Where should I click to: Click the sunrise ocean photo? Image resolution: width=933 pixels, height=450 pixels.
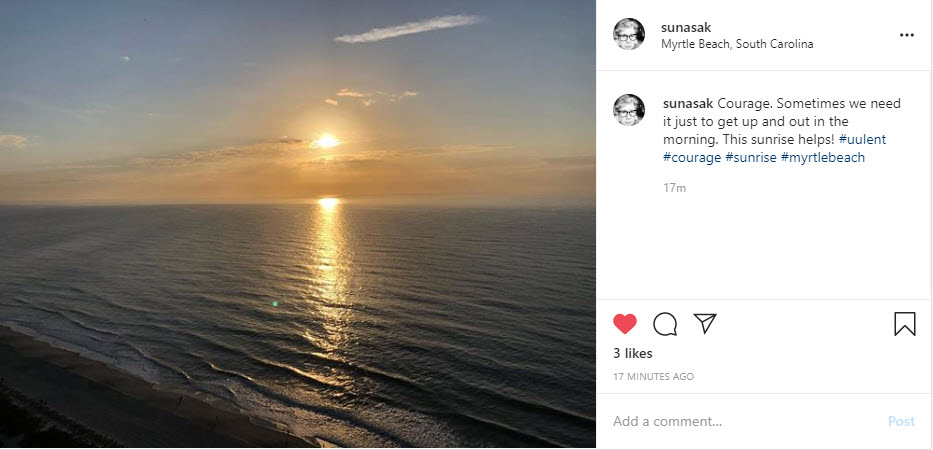click(x=298, y=224)
